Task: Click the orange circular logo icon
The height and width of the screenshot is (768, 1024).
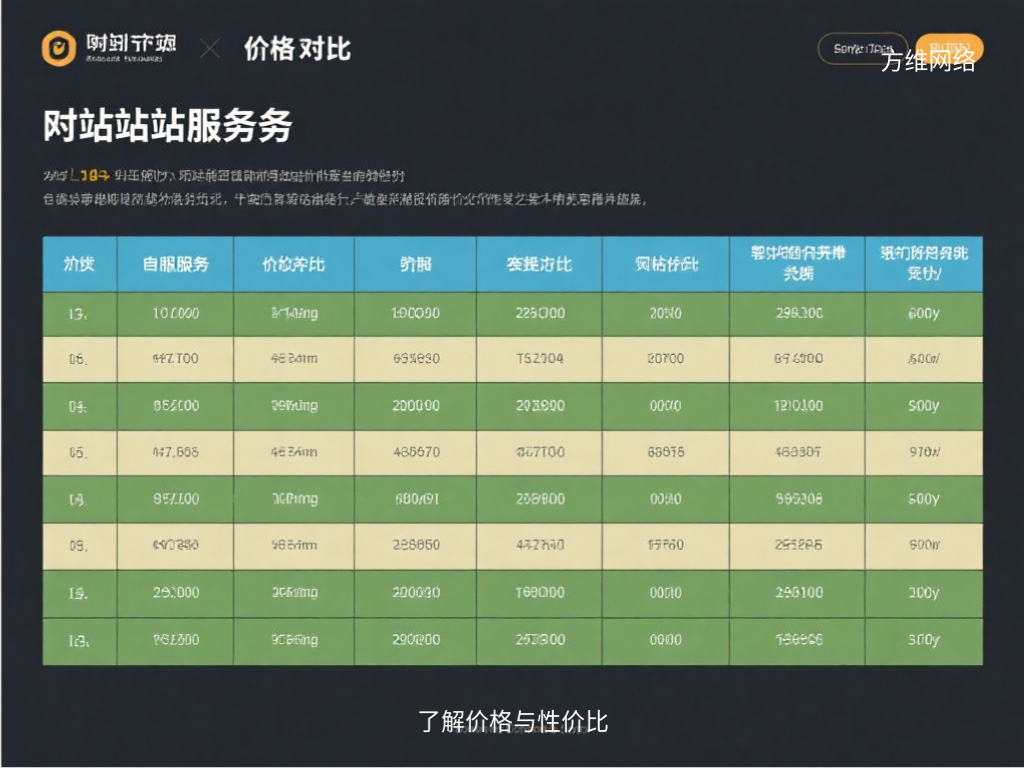Action: [58, 46]
